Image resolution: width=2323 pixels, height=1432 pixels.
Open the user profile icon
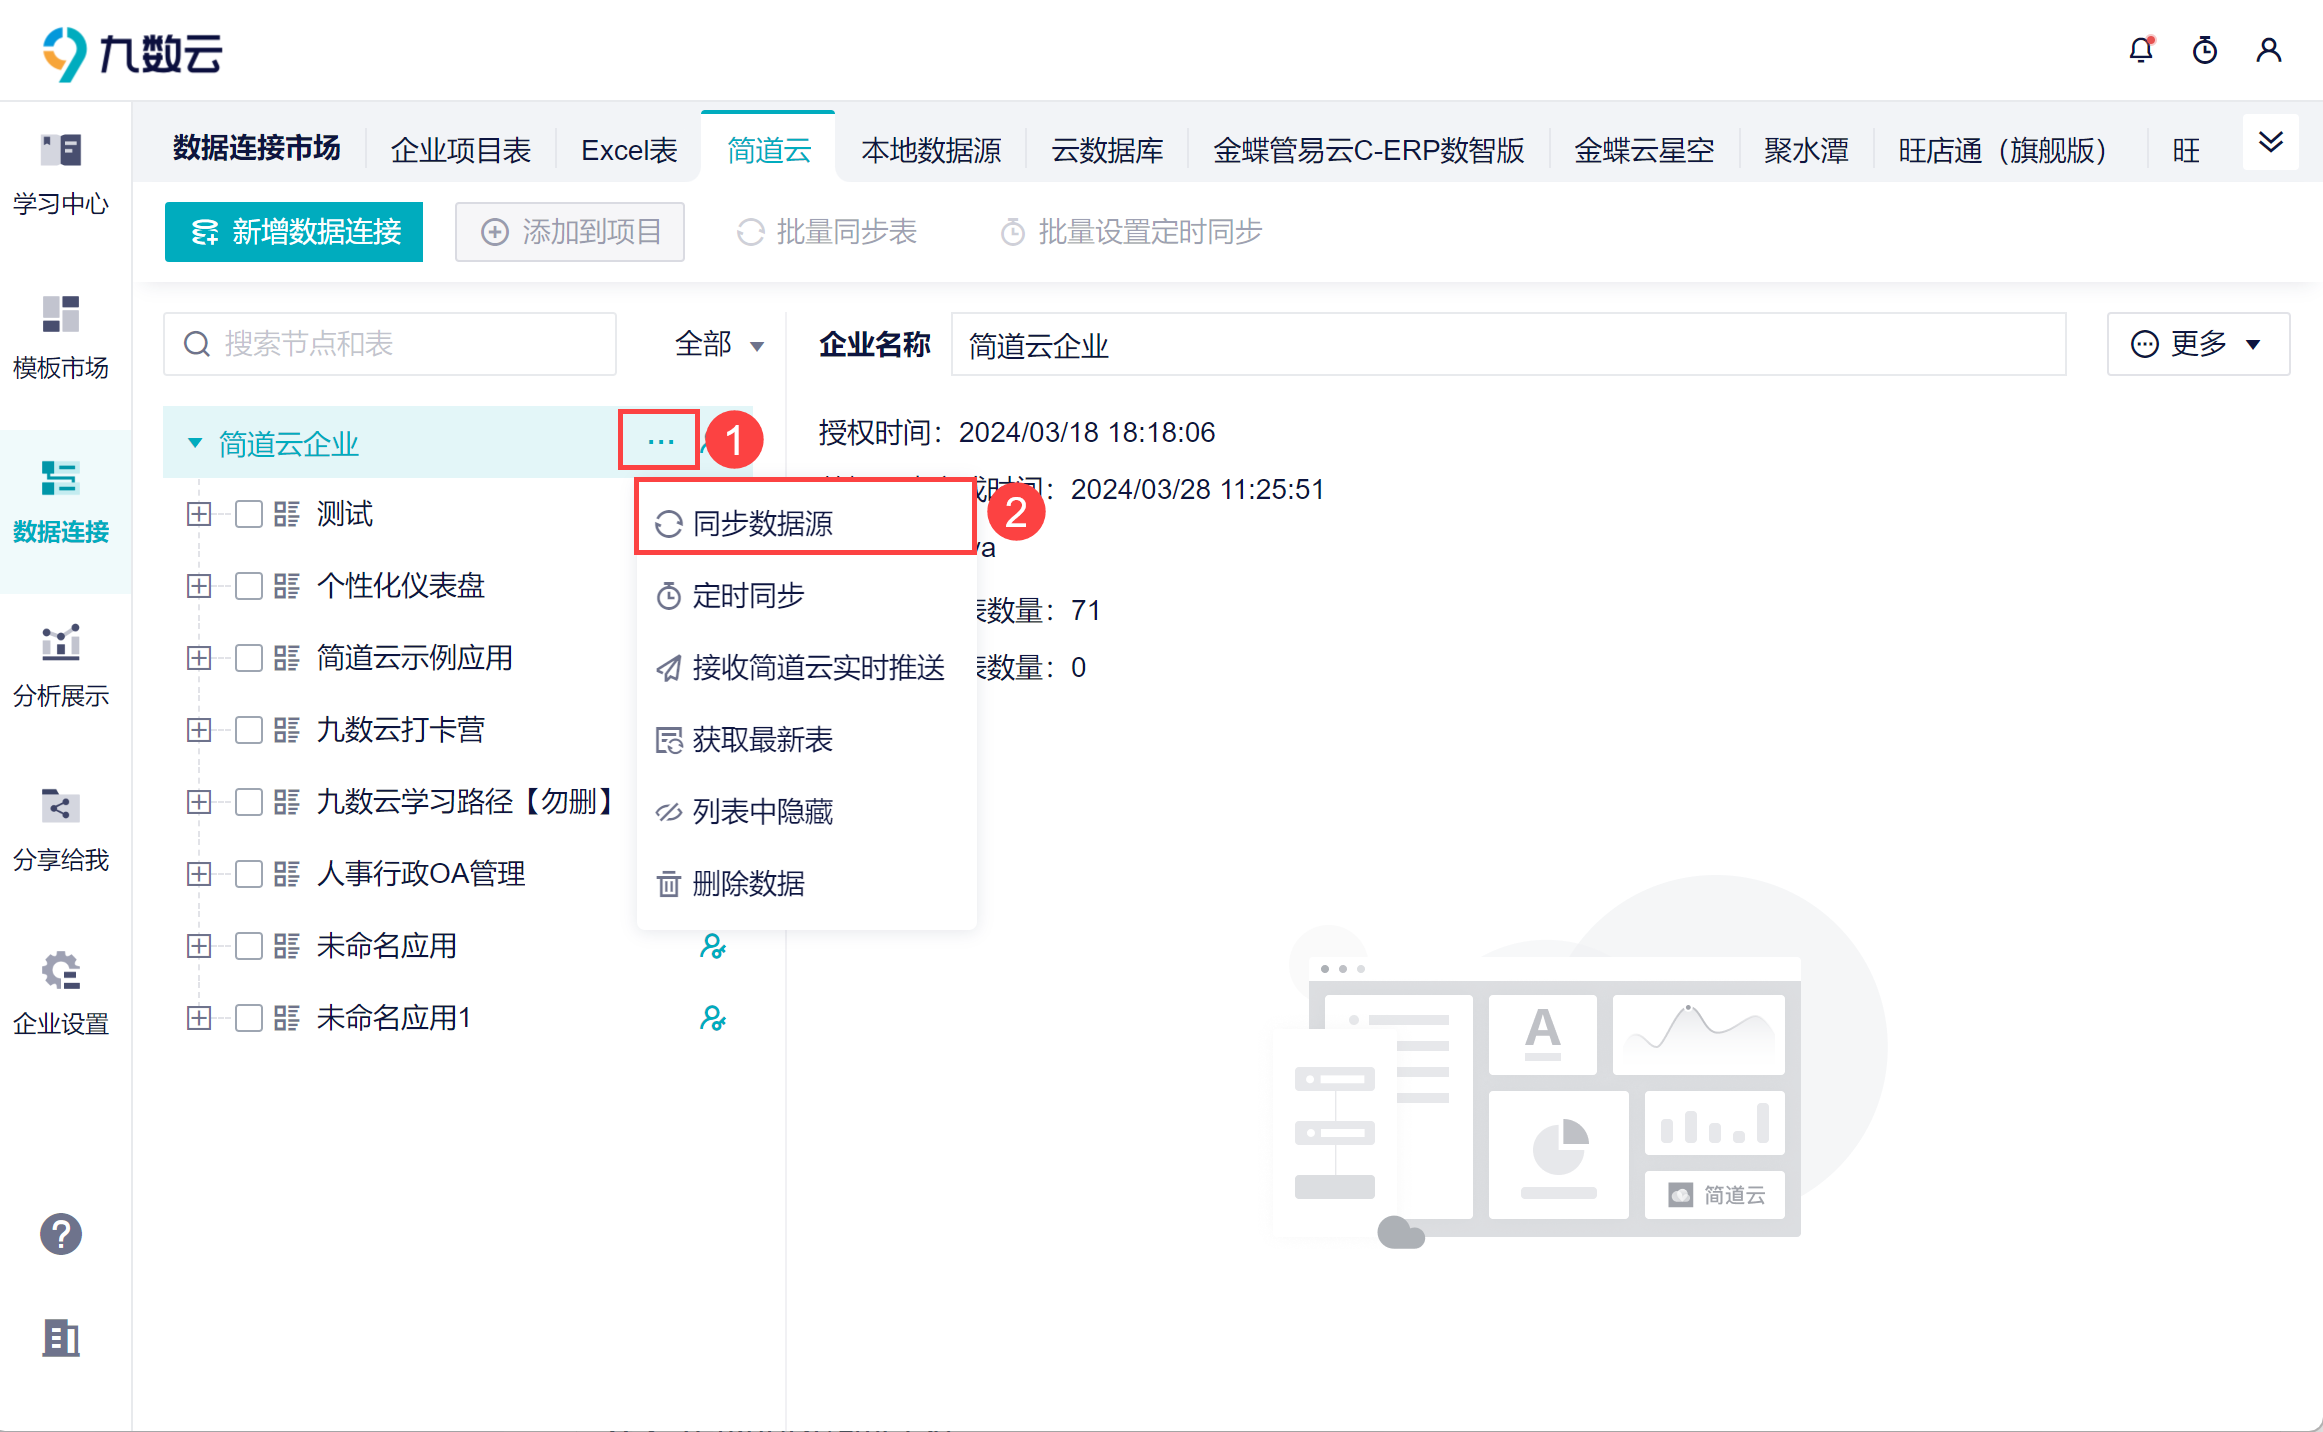click(2268, 50)
